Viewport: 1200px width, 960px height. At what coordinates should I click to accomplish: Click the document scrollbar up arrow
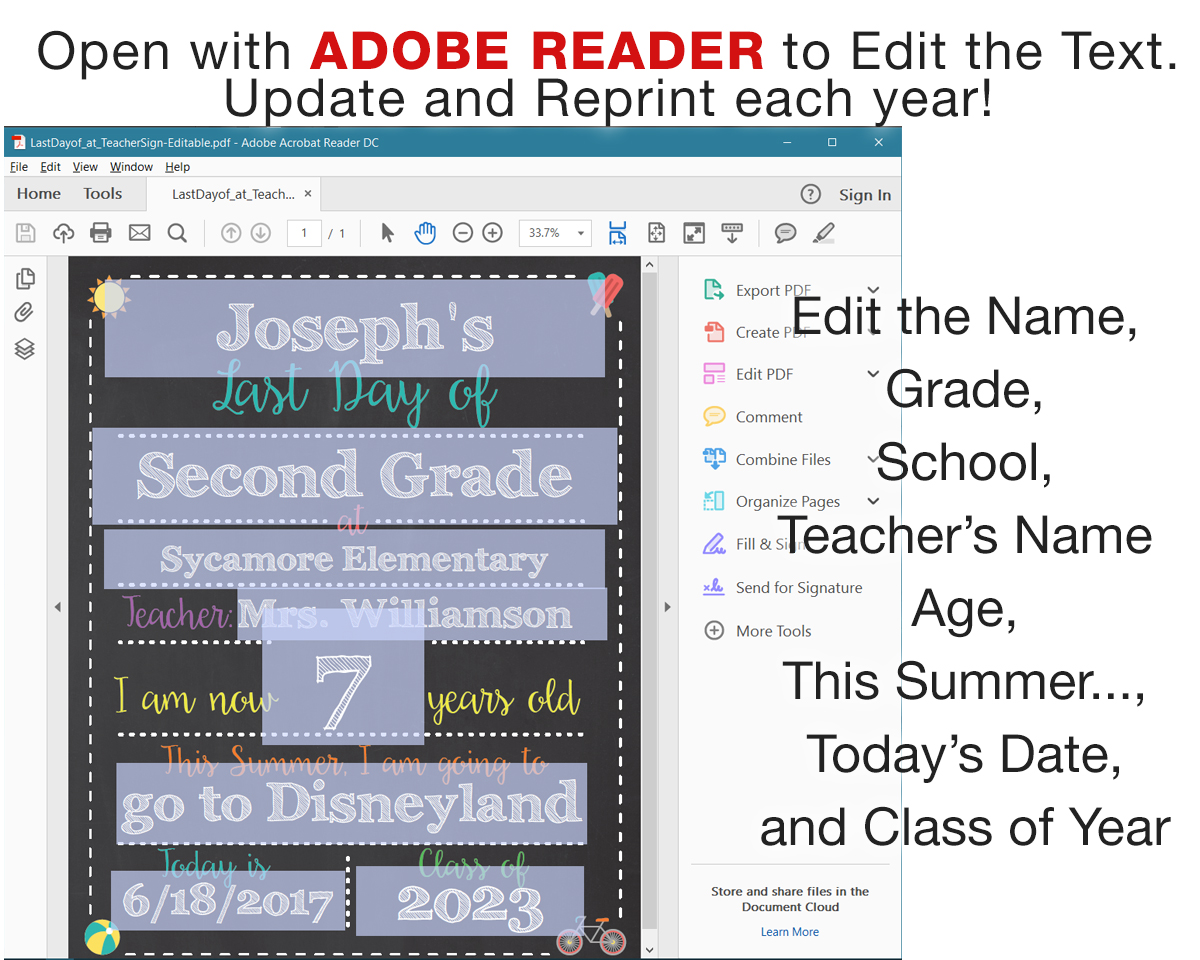pos(649,265)
